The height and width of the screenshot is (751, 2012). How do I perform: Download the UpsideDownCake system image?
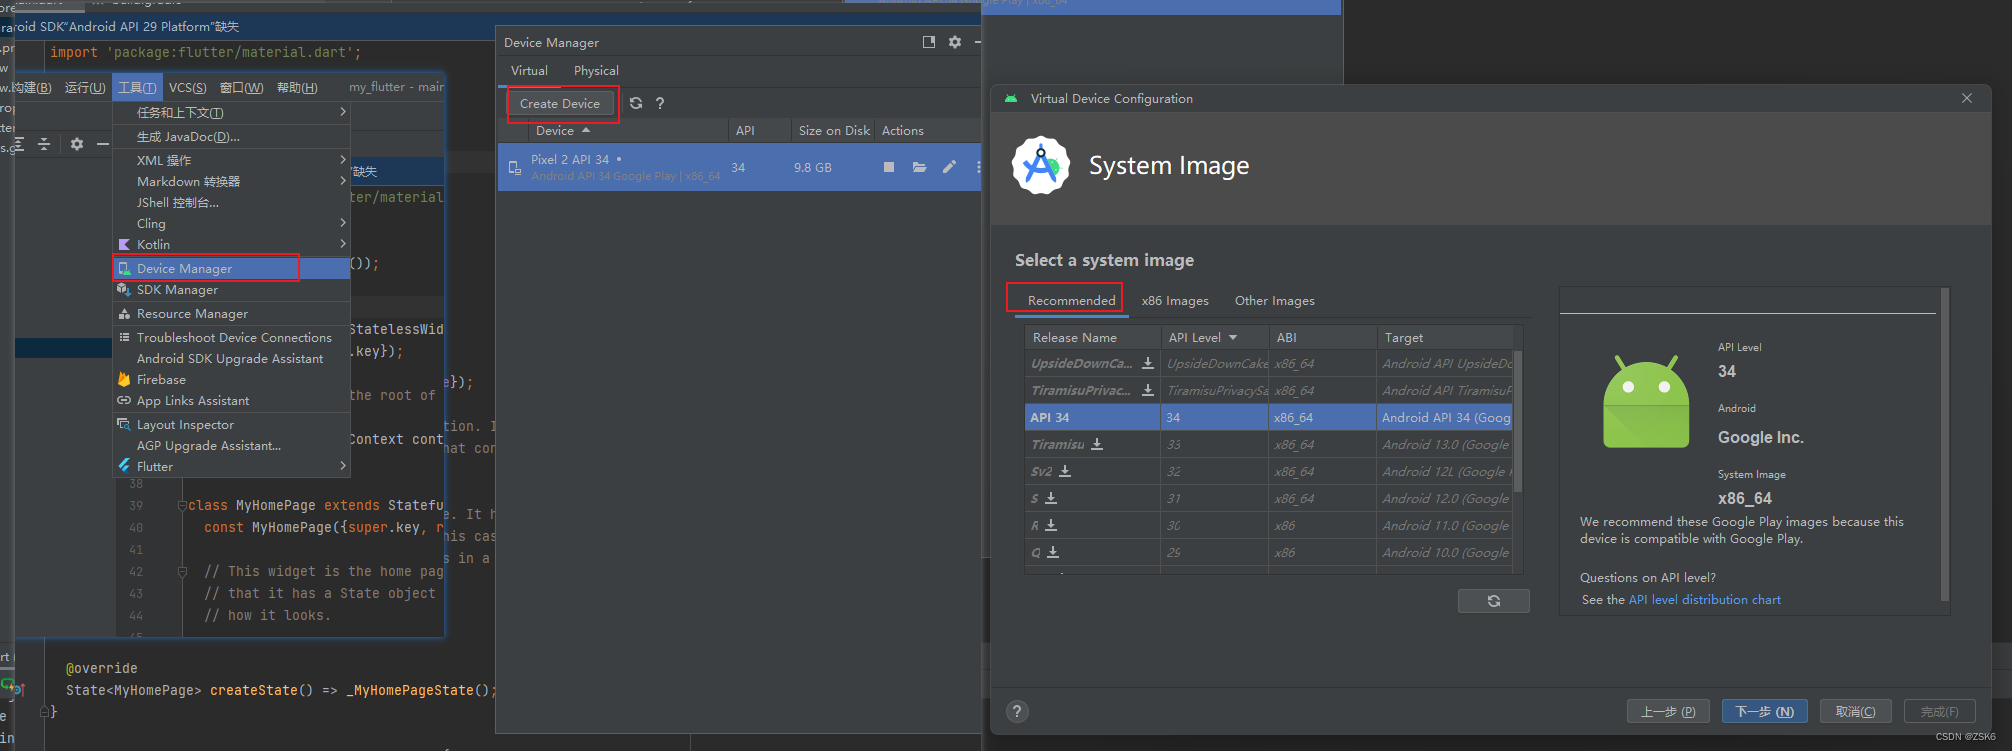point(1148,363)
